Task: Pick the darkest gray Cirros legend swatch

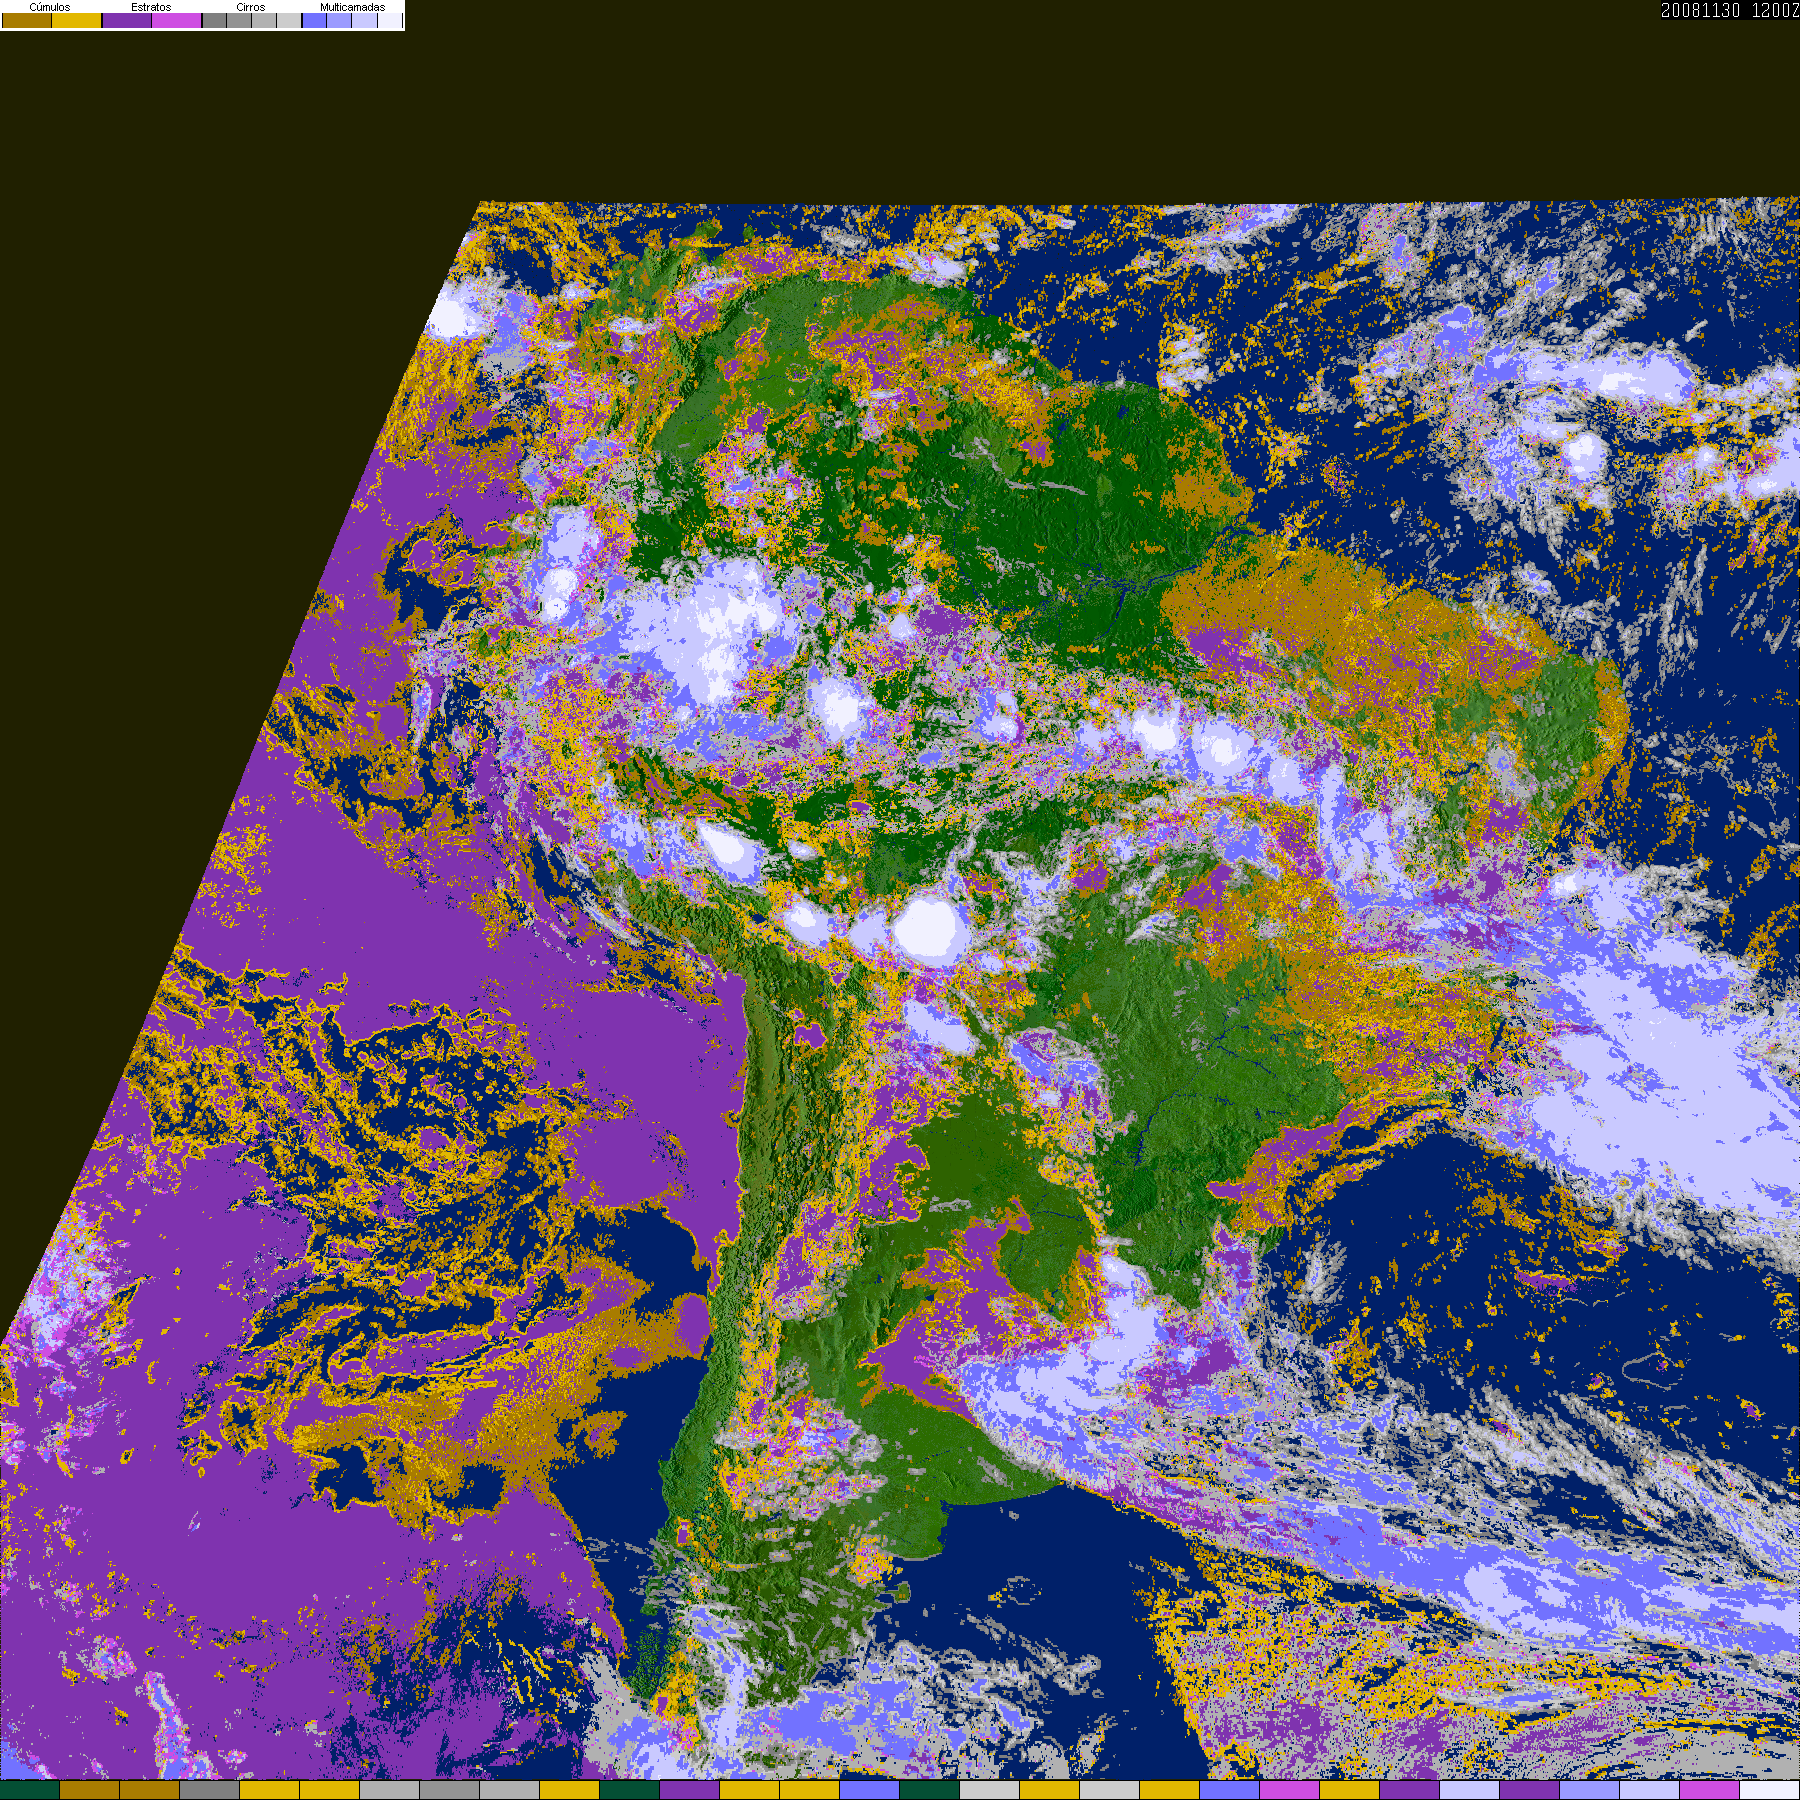Action: (214, 20)
